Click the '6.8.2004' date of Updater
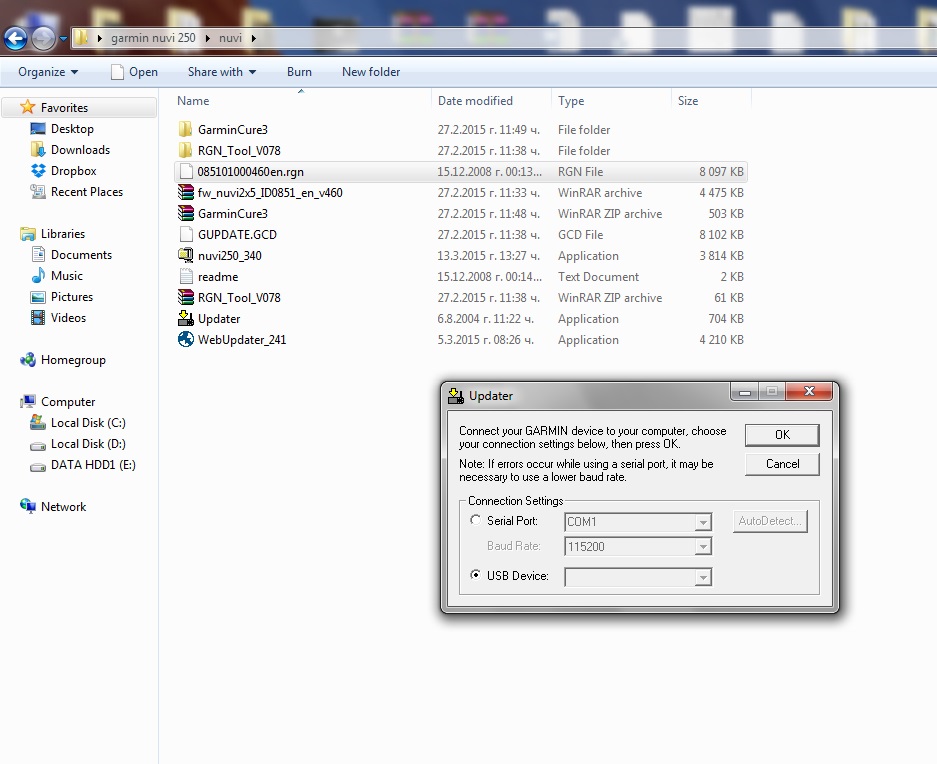Viewport: 937px width, 764px height. point(485,319)
